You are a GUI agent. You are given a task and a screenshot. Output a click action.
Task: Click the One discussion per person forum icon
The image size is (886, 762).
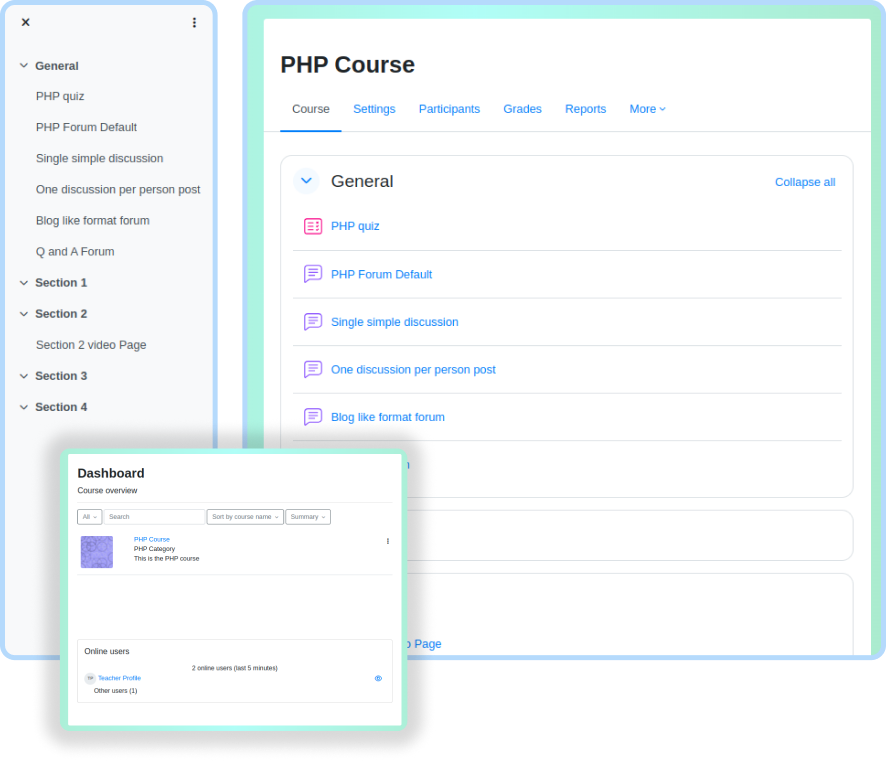coord(313,369)
